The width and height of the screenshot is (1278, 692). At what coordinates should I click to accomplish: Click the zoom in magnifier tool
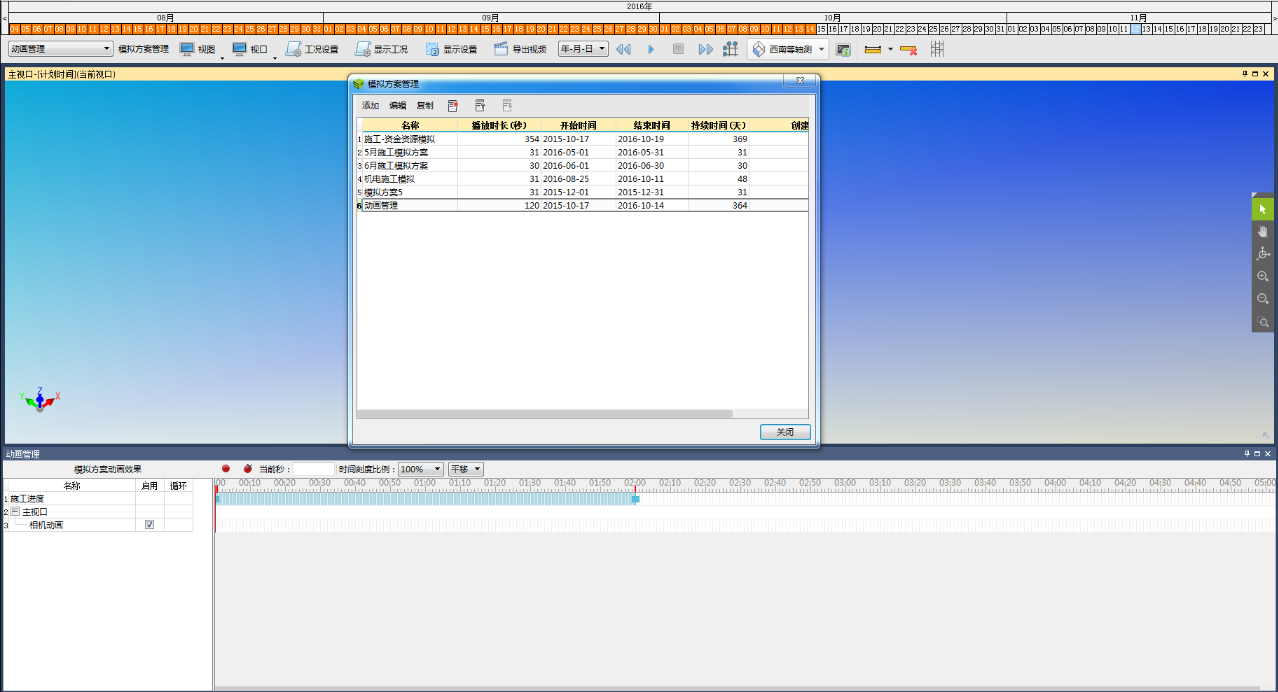[x=1263, y=277]
